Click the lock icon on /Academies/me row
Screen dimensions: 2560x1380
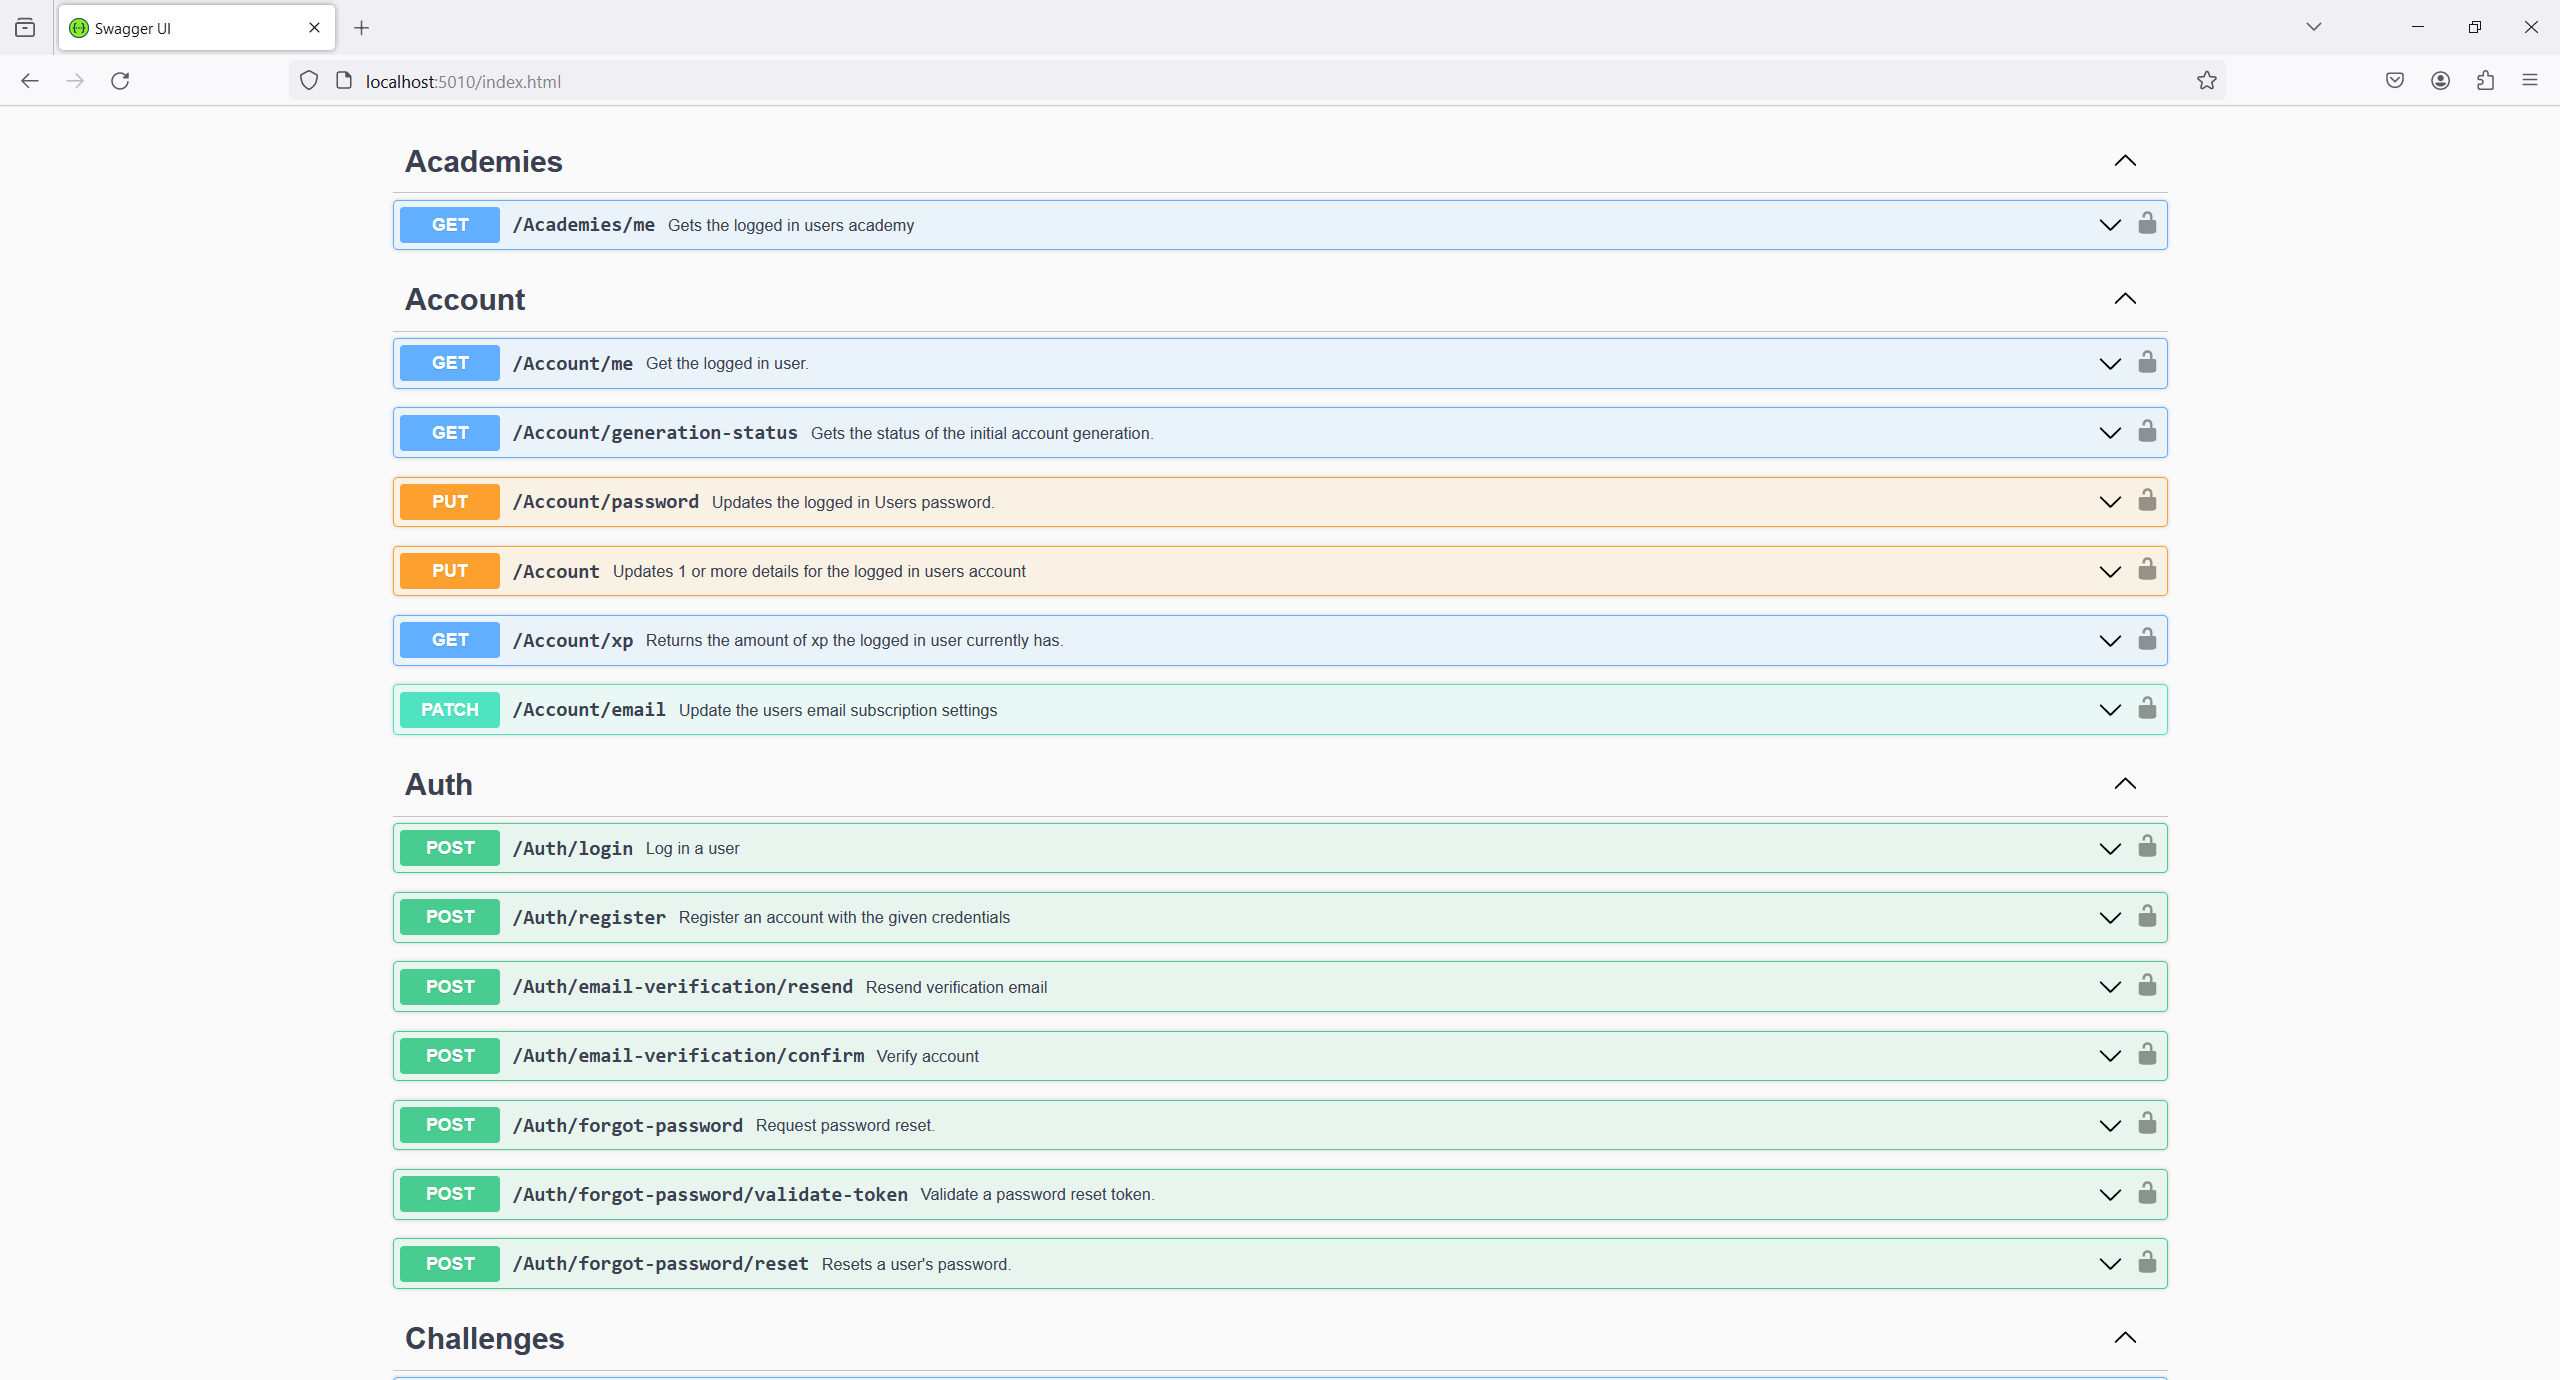click(x=2146, y=224)
